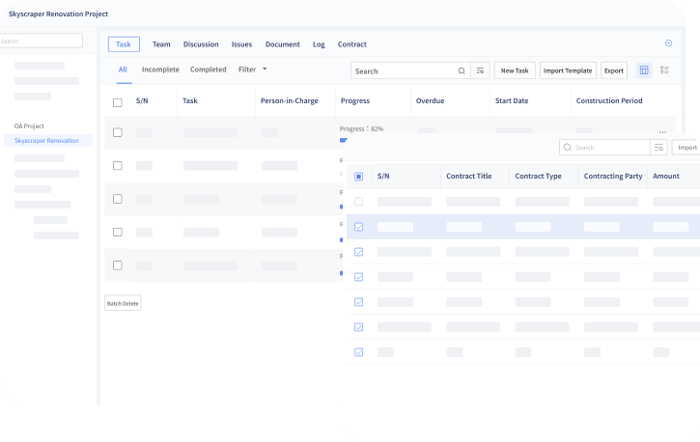Viewport: 700px width, 442px height.
Task: Show All tasks filter
Action: [x=123, y=69]
